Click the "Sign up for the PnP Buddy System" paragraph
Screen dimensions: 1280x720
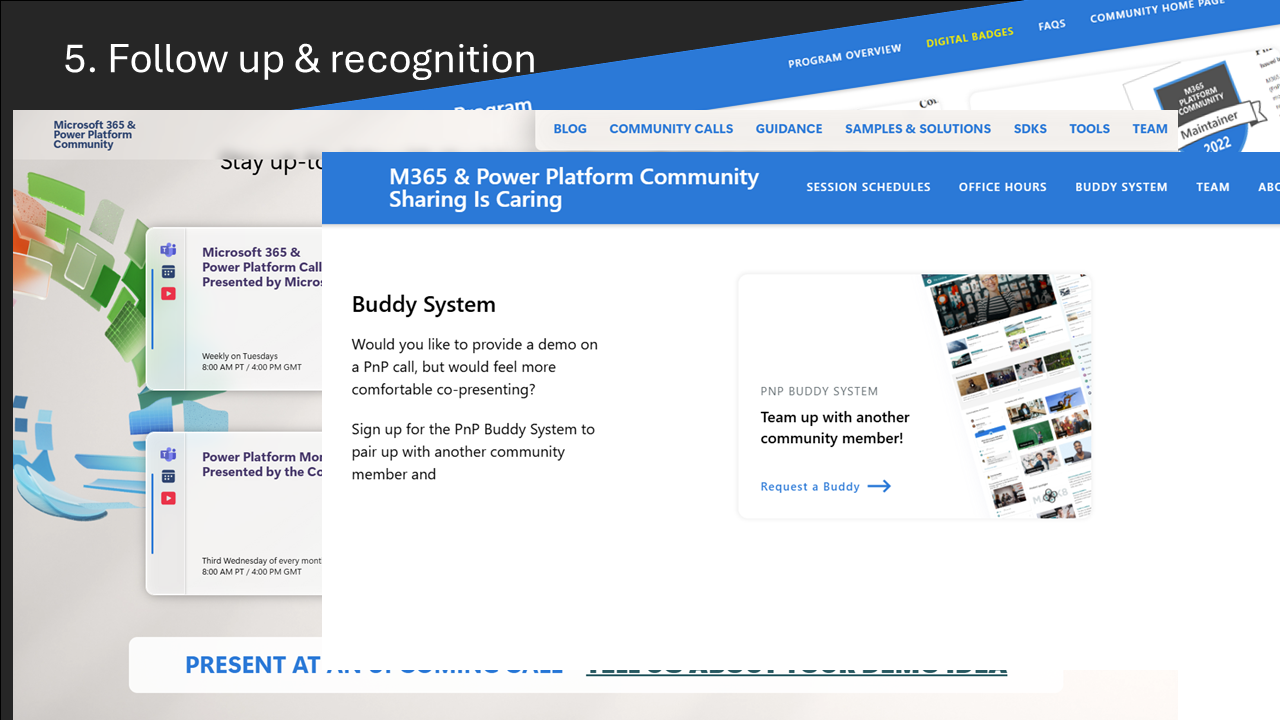tap(473, 452)
